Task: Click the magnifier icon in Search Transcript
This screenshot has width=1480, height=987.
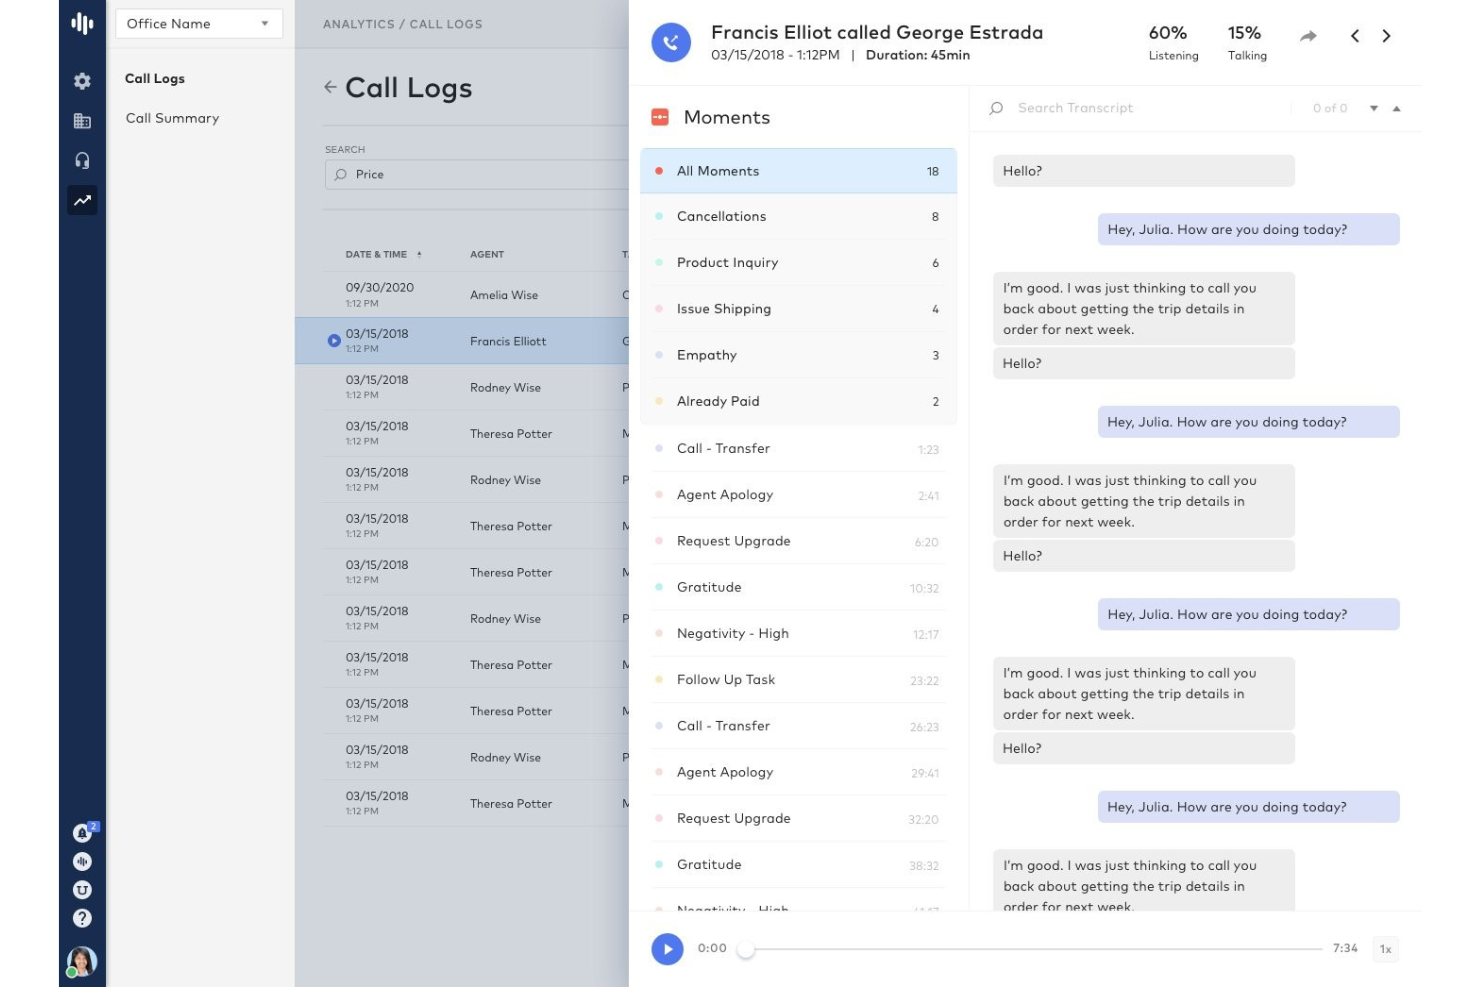Action: click(x=995, y=107)
